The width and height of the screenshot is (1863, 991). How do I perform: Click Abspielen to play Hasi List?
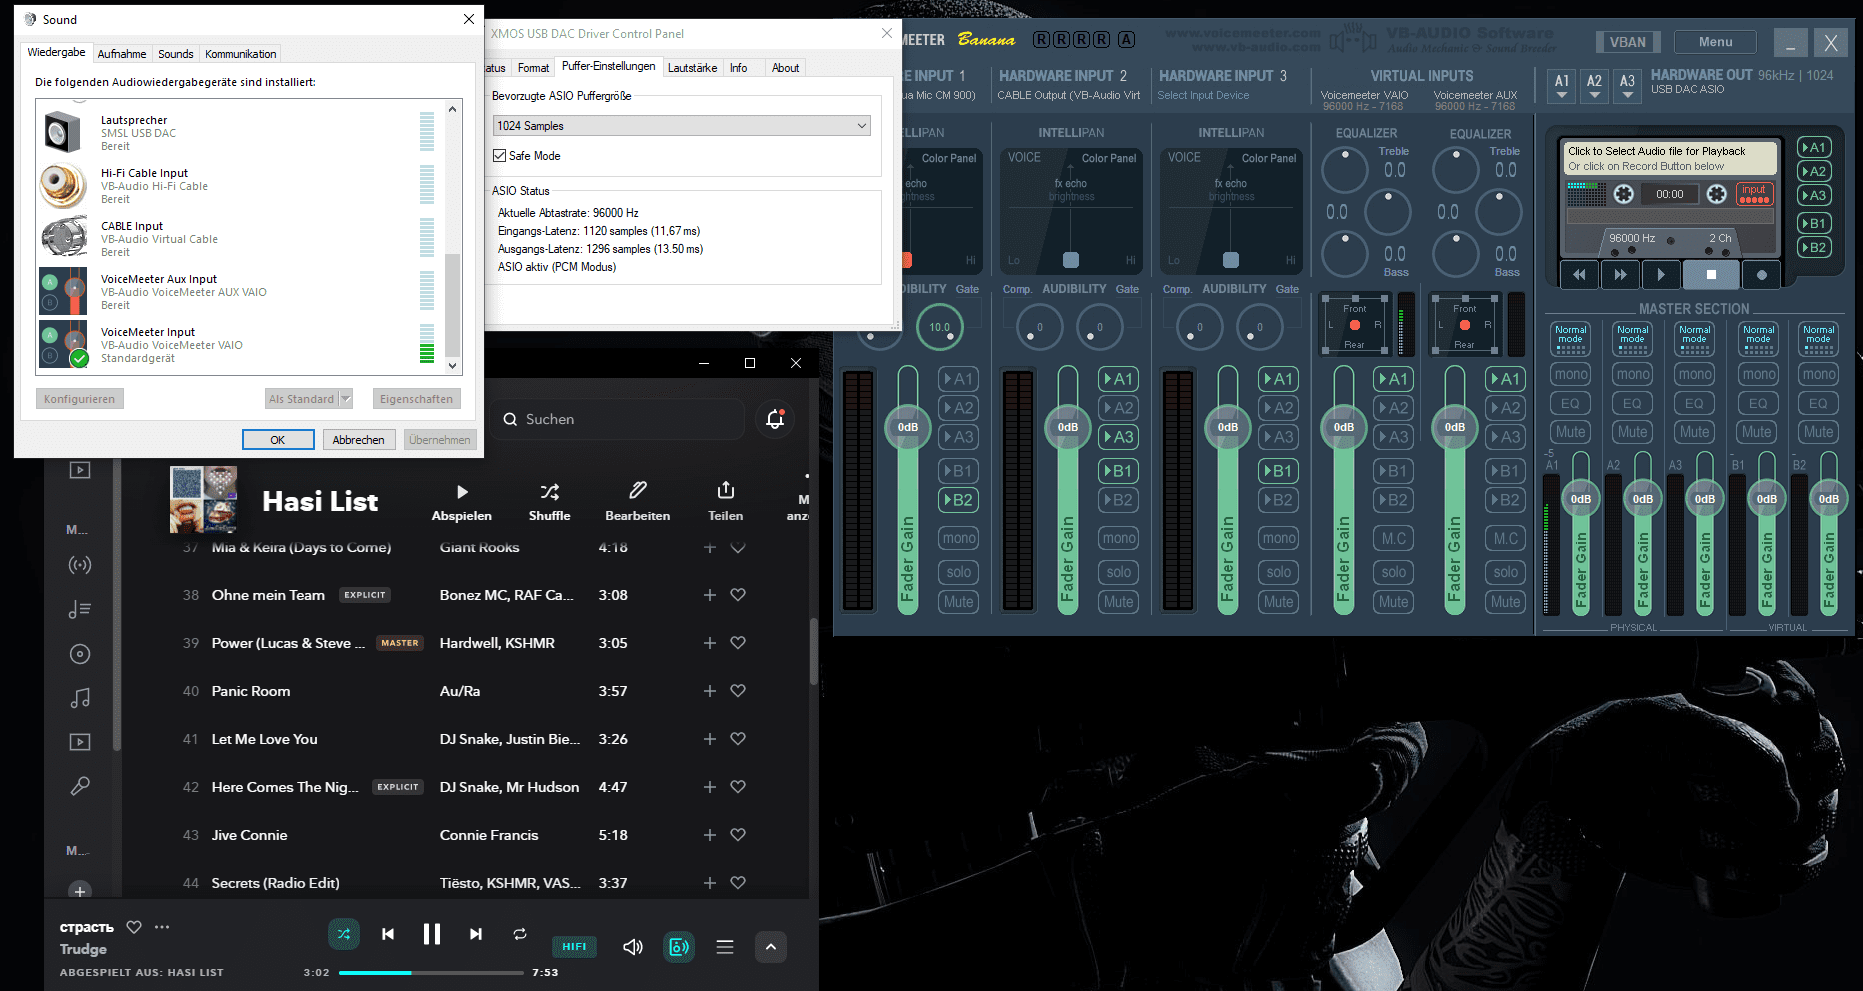point(461,502)
